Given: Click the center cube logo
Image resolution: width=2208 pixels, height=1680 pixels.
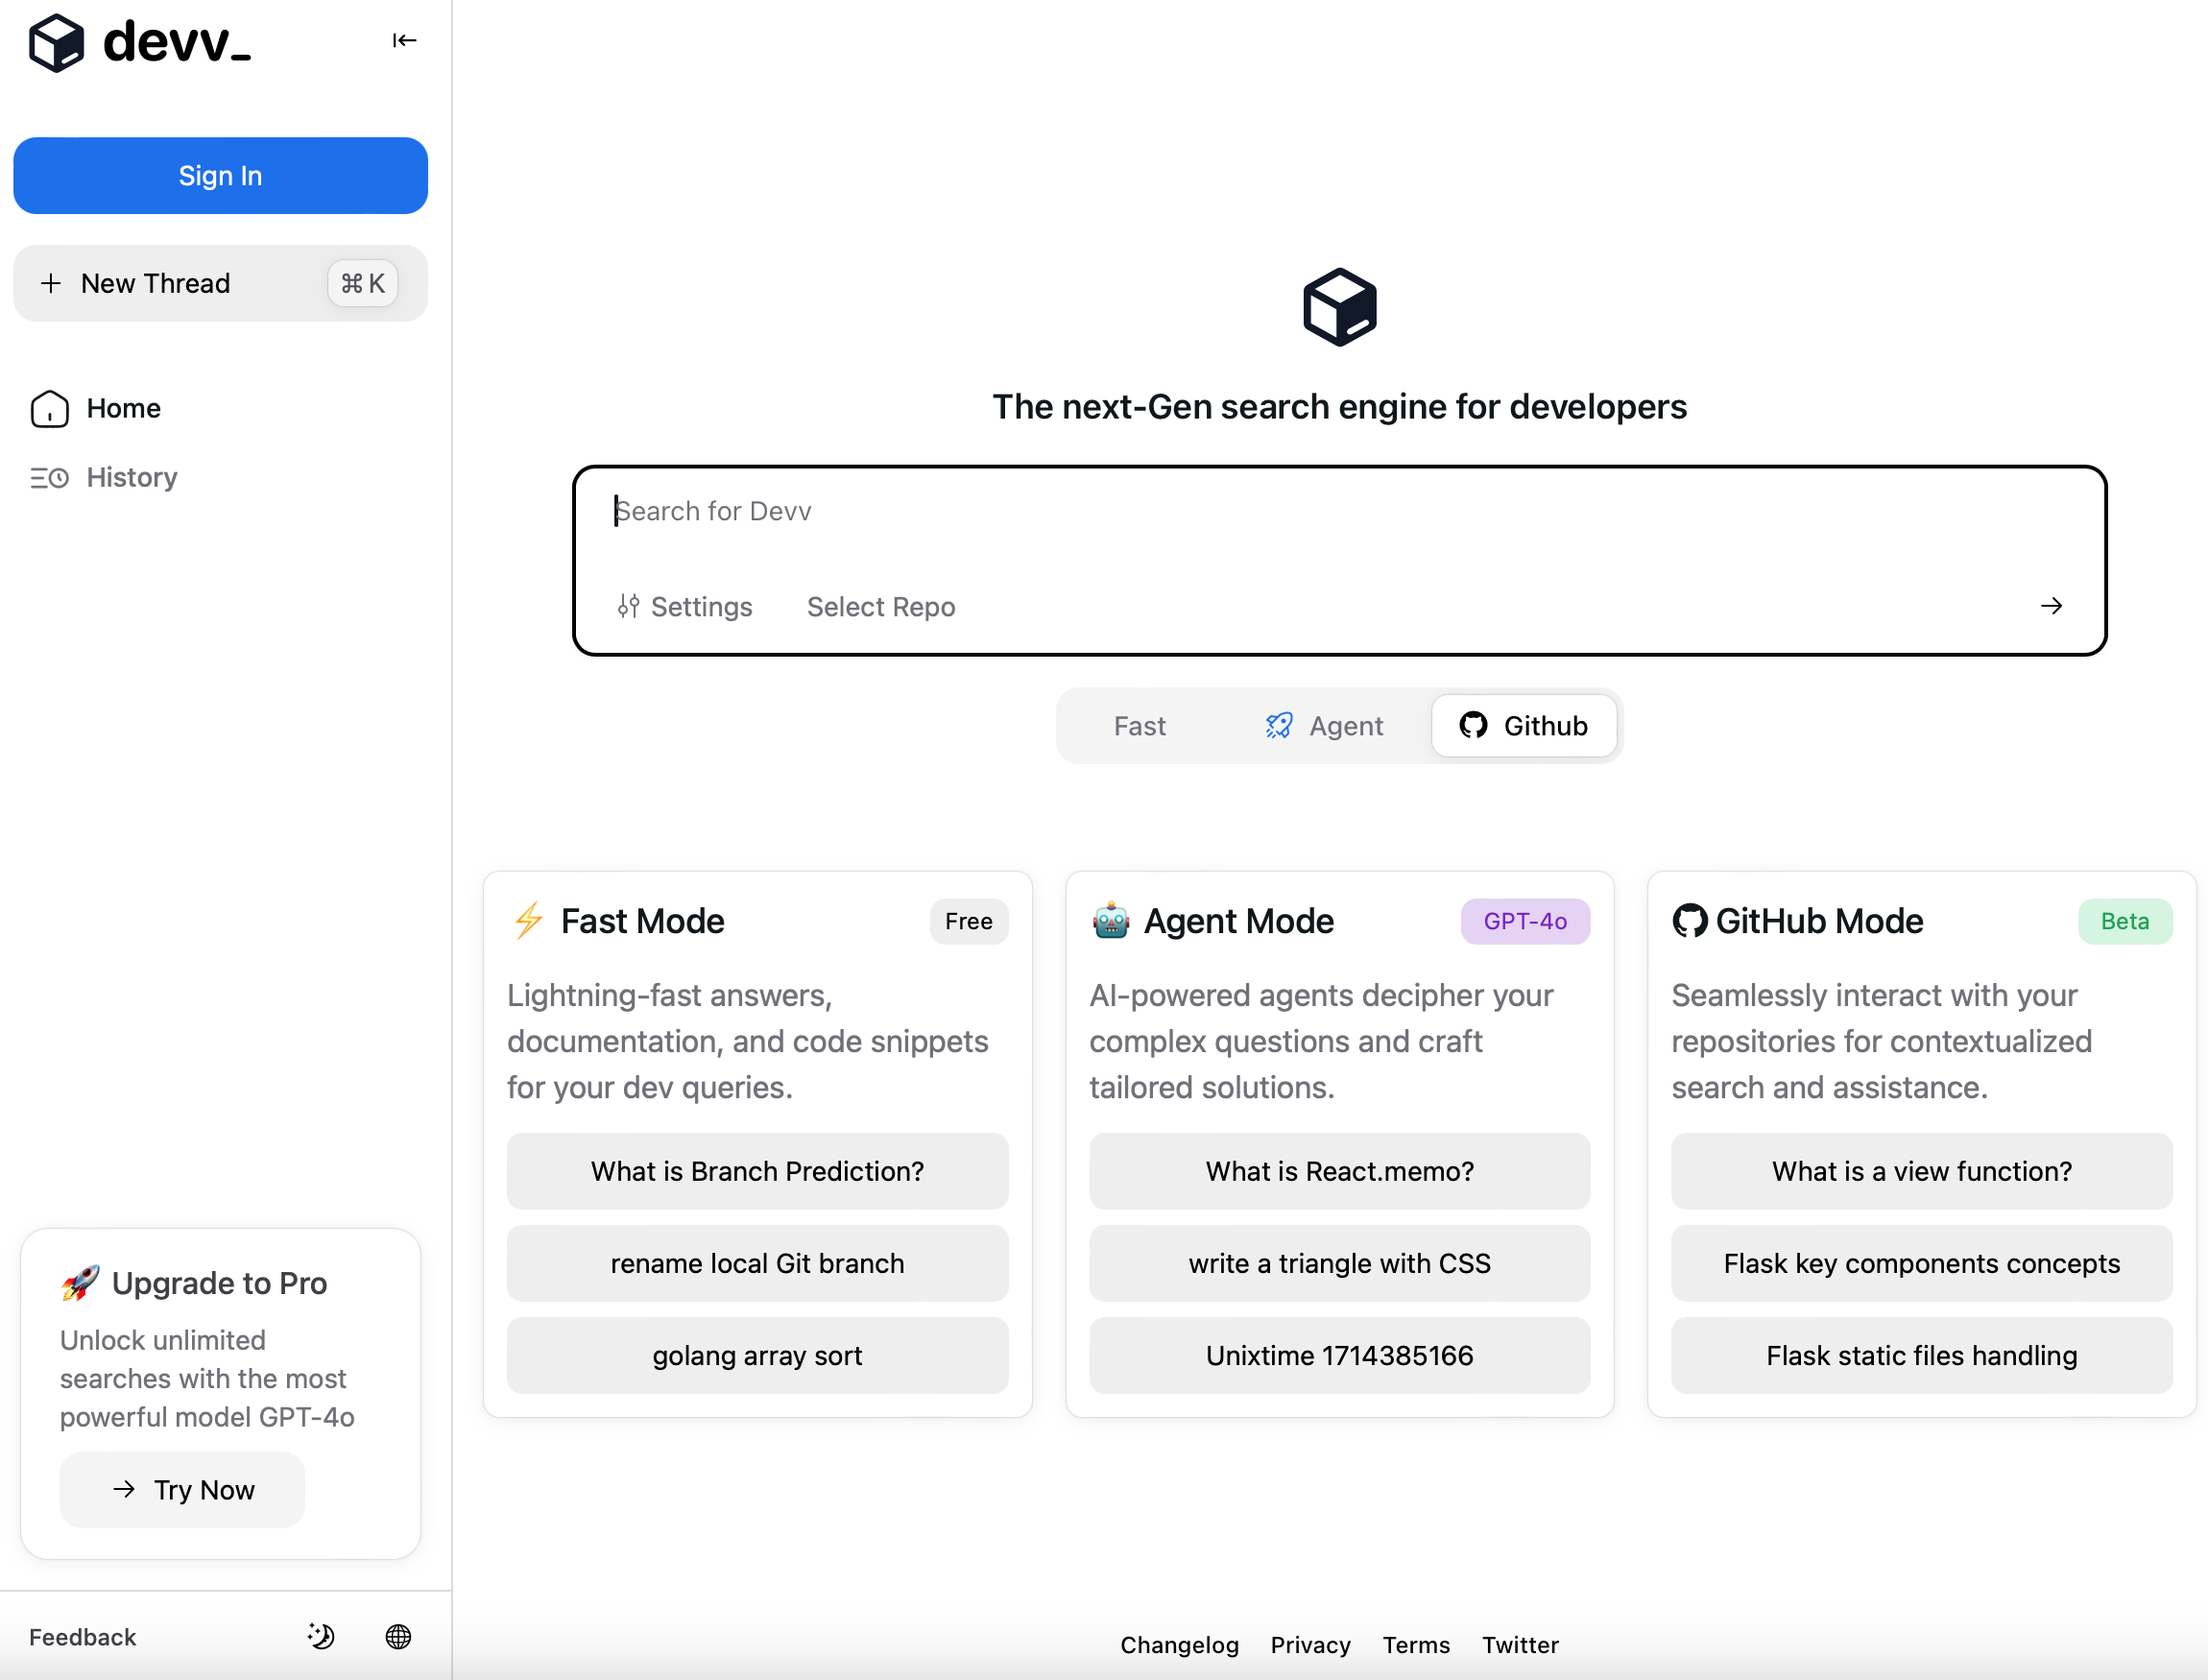Looking at the screenshot, I should [1339, 307].
